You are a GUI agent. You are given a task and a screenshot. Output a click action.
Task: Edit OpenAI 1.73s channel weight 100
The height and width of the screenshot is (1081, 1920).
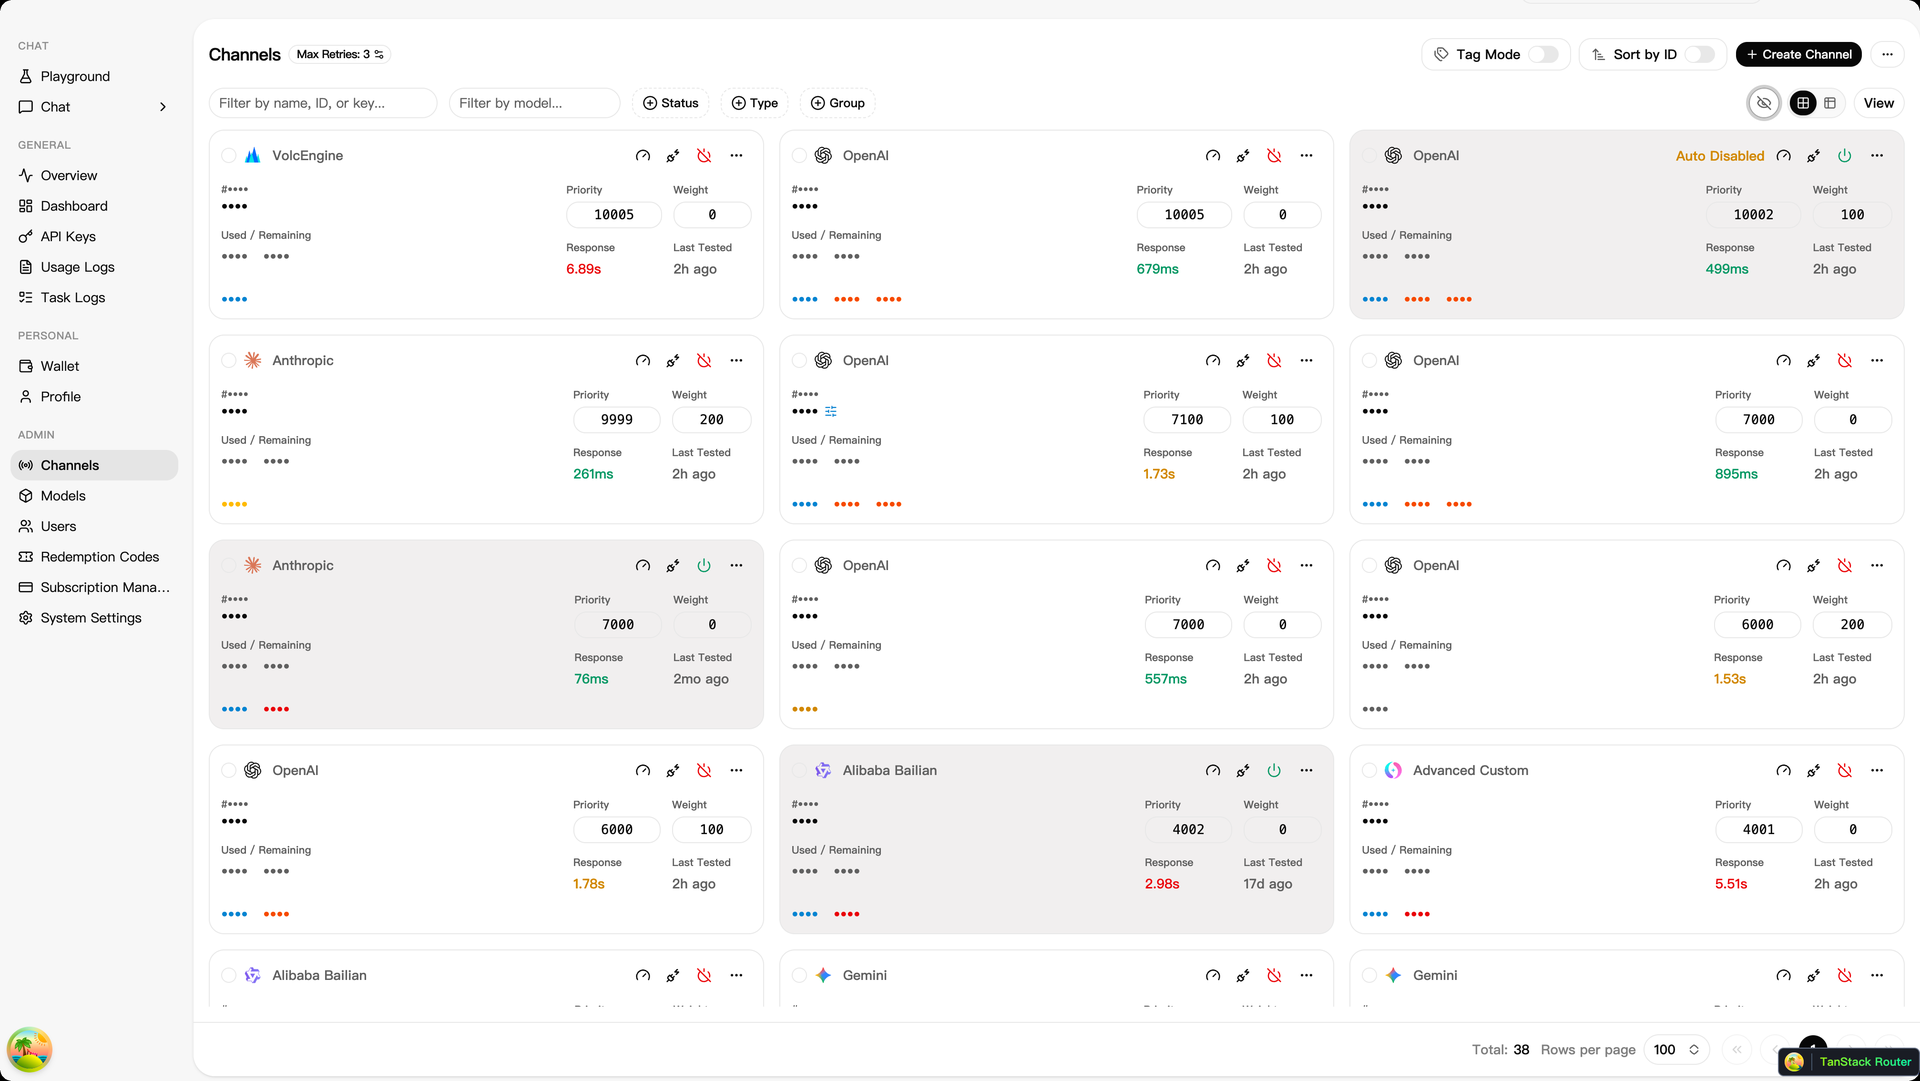point(1282,420)
